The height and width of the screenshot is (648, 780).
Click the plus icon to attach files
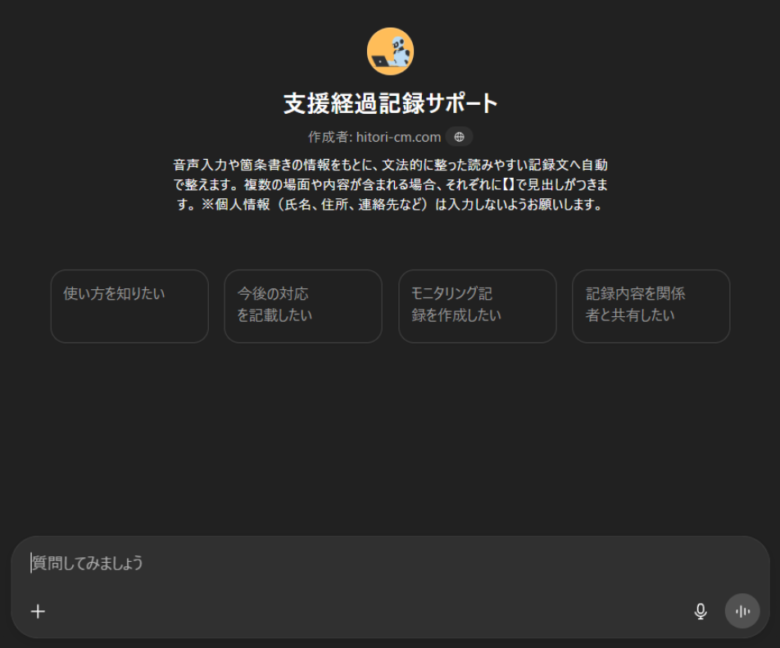click(38, 611)
